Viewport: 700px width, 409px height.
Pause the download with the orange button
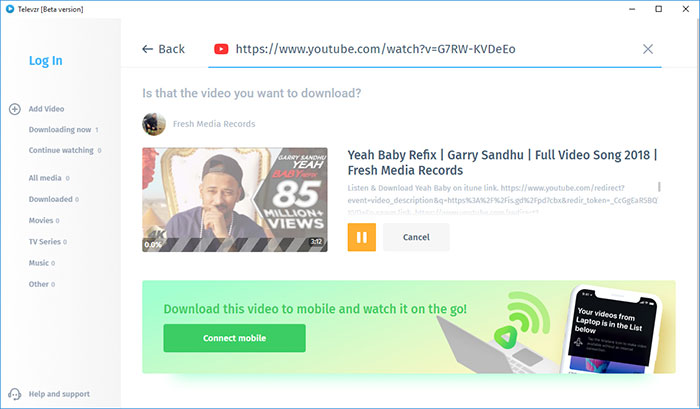(x=361, y=237)
